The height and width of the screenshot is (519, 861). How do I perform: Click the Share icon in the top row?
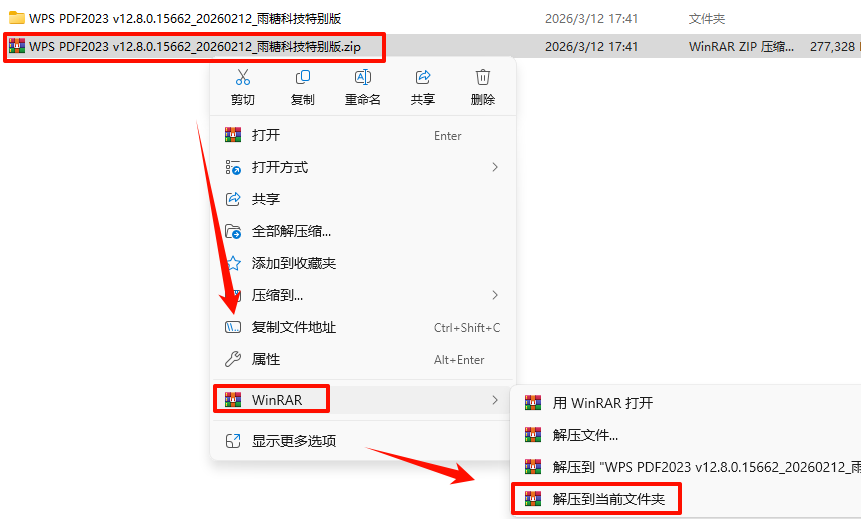423,77
